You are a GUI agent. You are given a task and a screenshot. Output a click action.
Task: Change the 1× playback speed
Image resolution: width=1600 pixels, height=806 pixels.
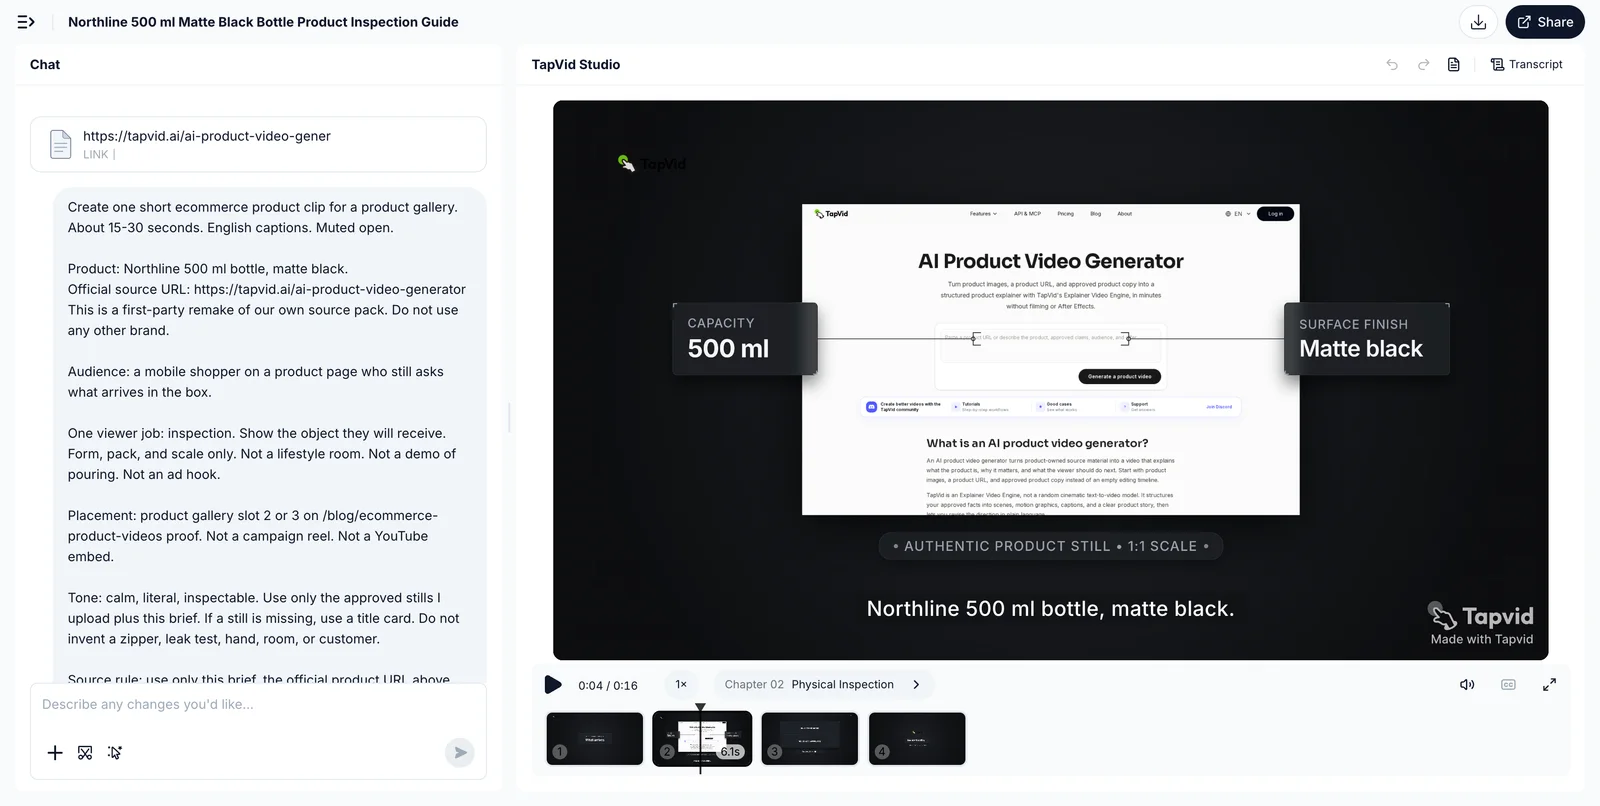pyautogui.click(x=681, y=685)
